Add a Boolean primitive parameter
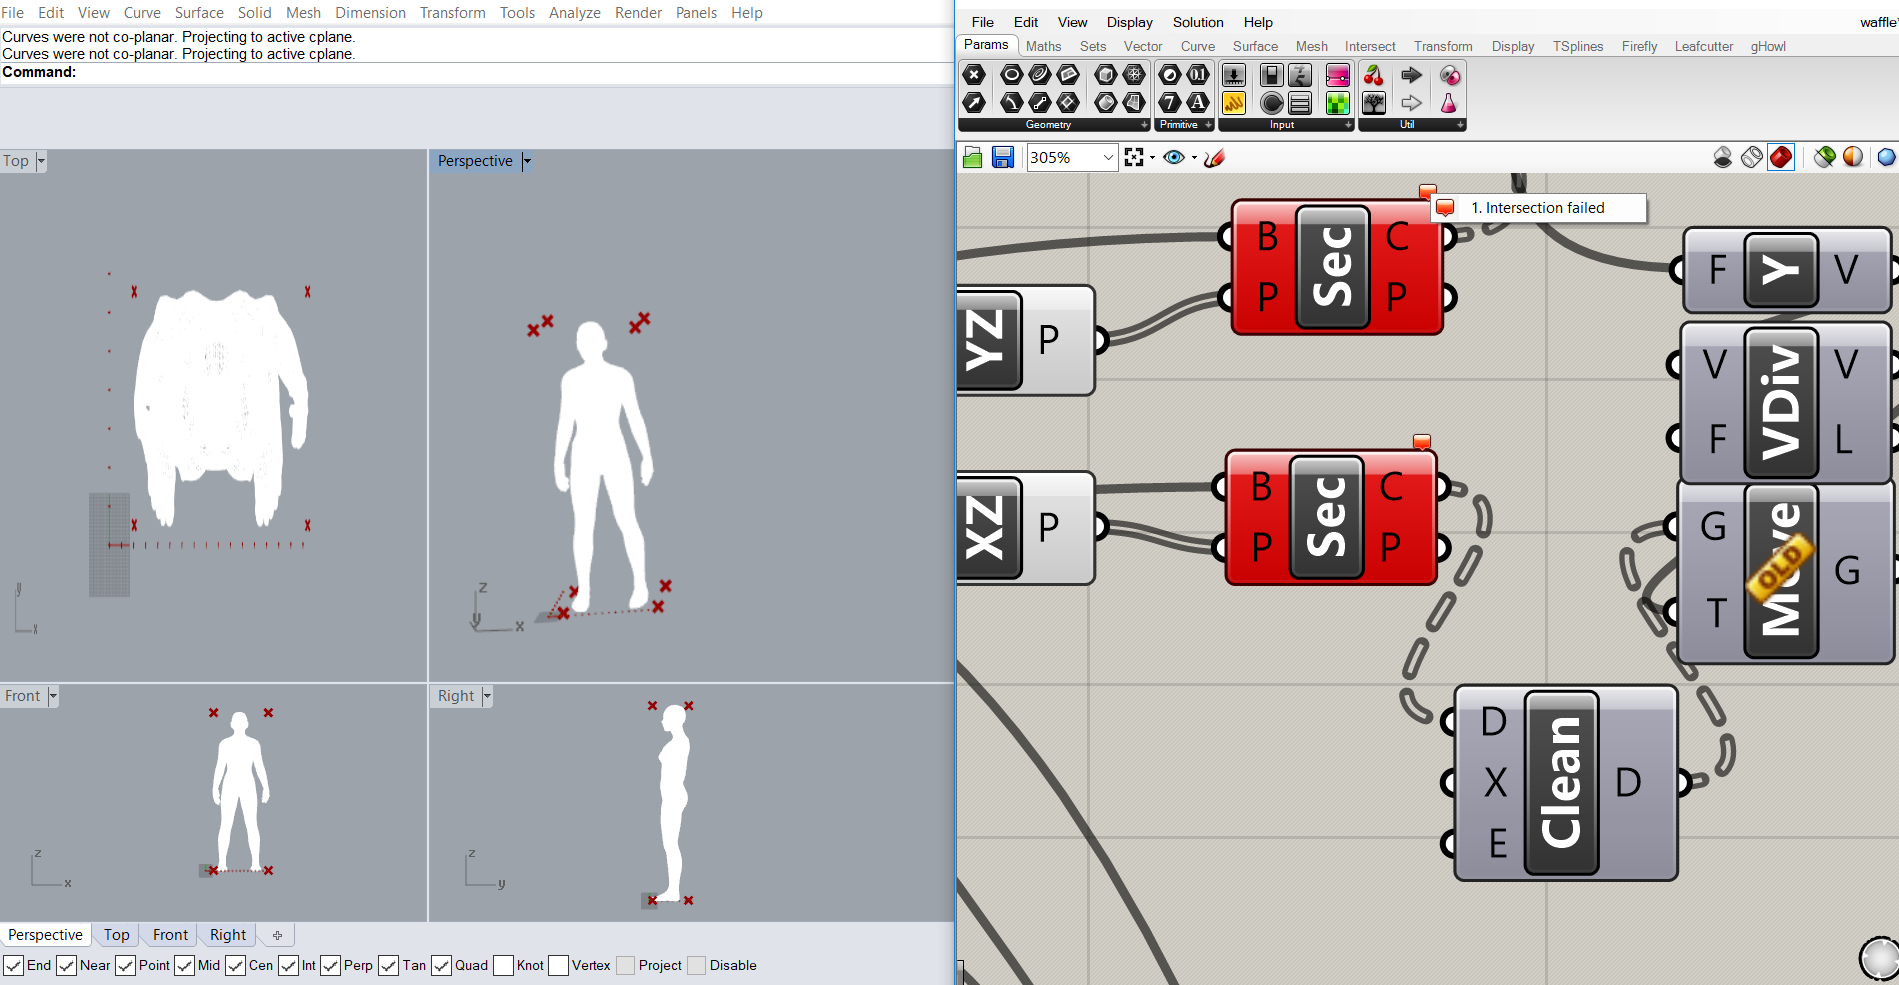 1170,75
